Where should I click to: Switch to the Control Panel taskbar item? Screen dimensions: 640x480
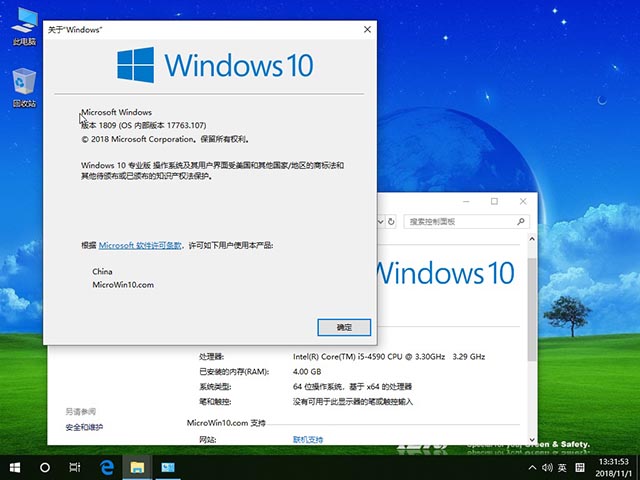point(168,467)
